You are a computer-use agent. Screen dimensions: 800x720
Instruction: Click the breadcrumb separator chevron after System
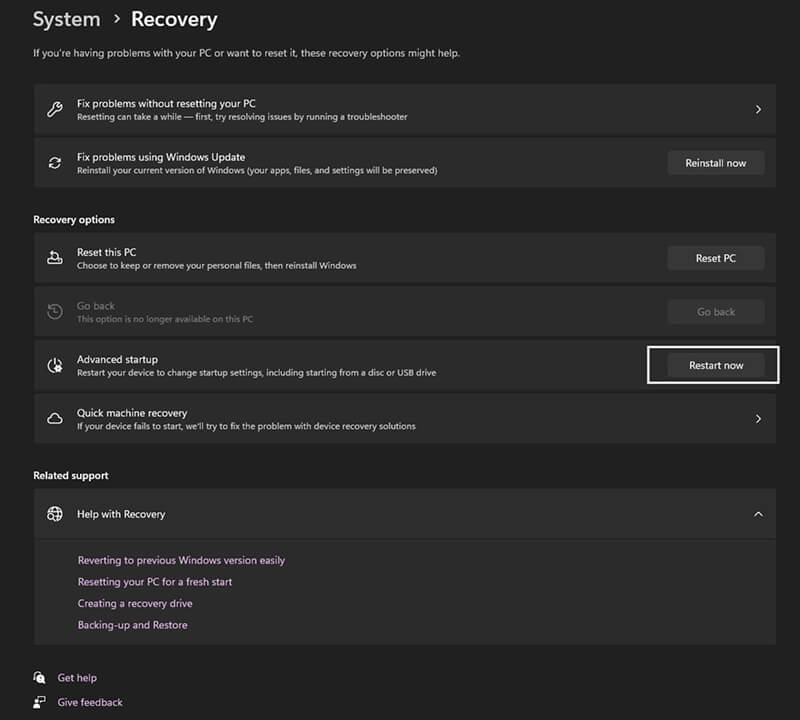point(117,19)
